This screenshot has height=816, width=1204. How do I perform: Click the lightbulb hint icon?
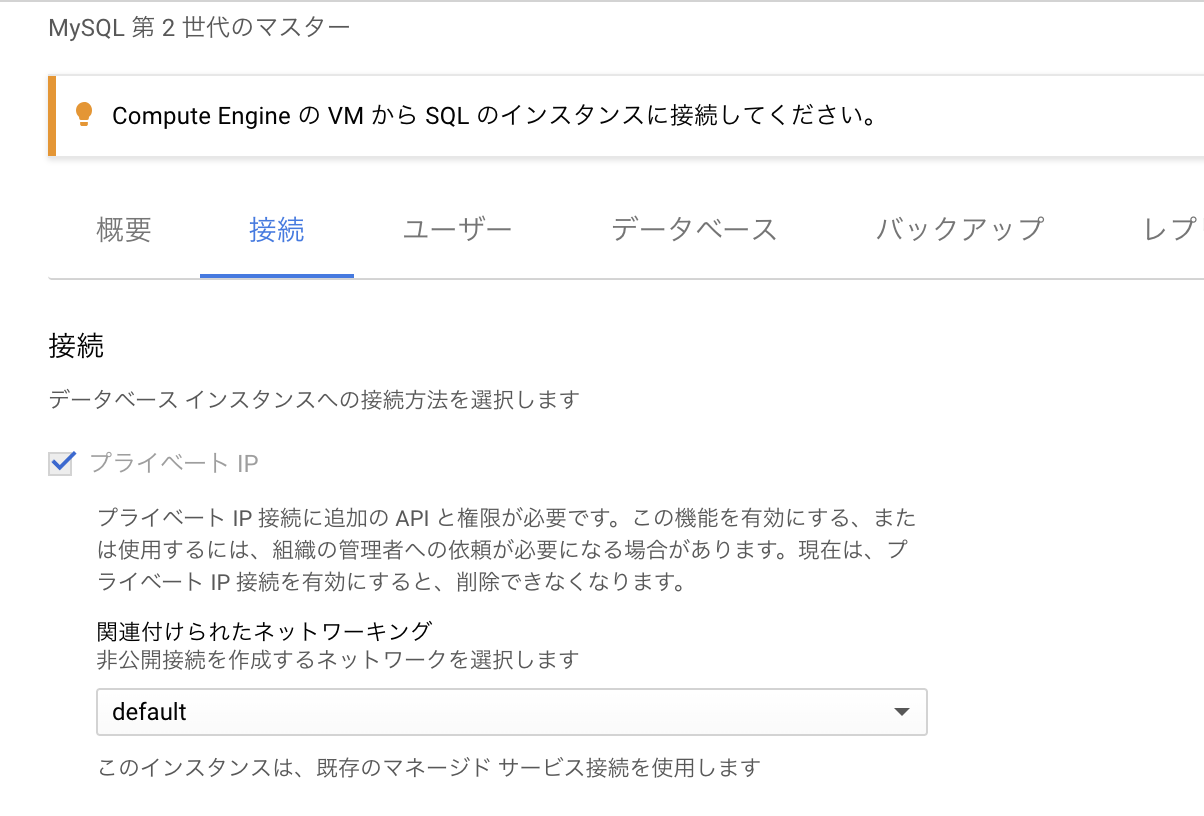pos(84,115)
